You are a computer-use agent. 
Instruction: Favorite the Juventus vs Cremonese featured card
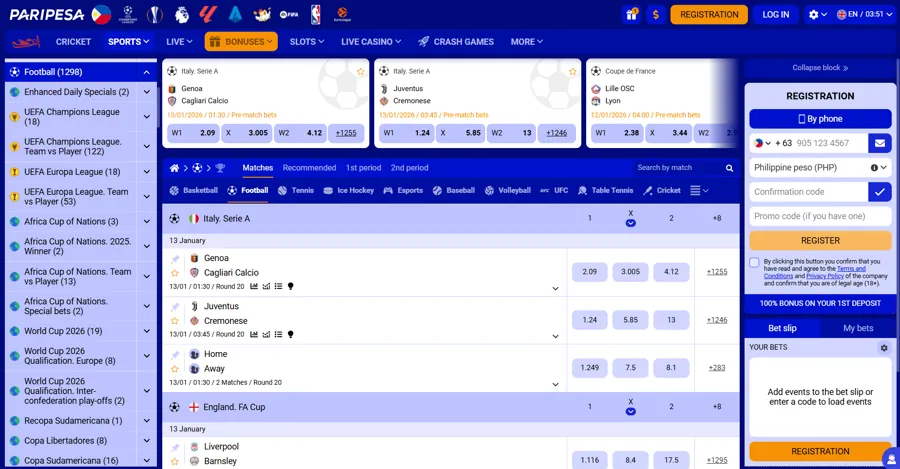(572, 72)
